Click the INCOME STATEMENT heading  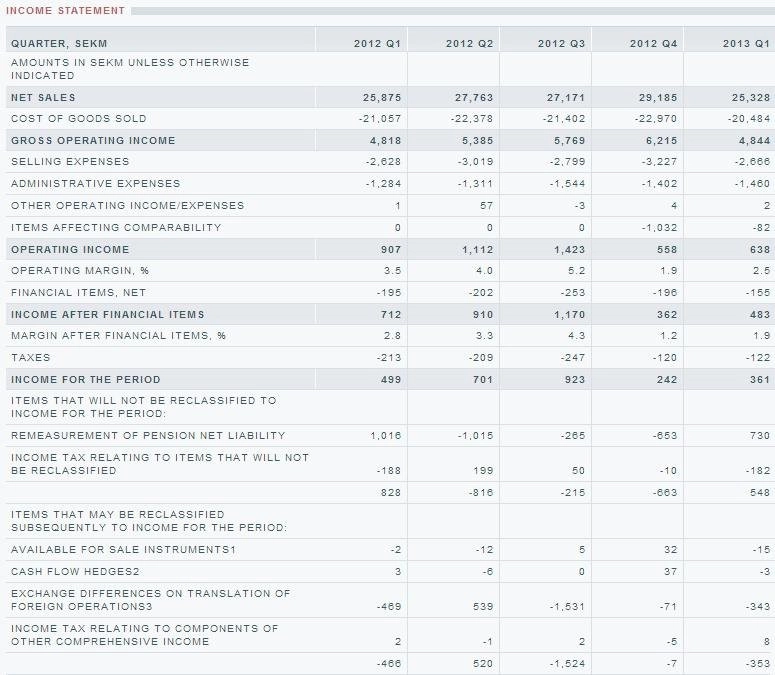[x=65, y=10]
